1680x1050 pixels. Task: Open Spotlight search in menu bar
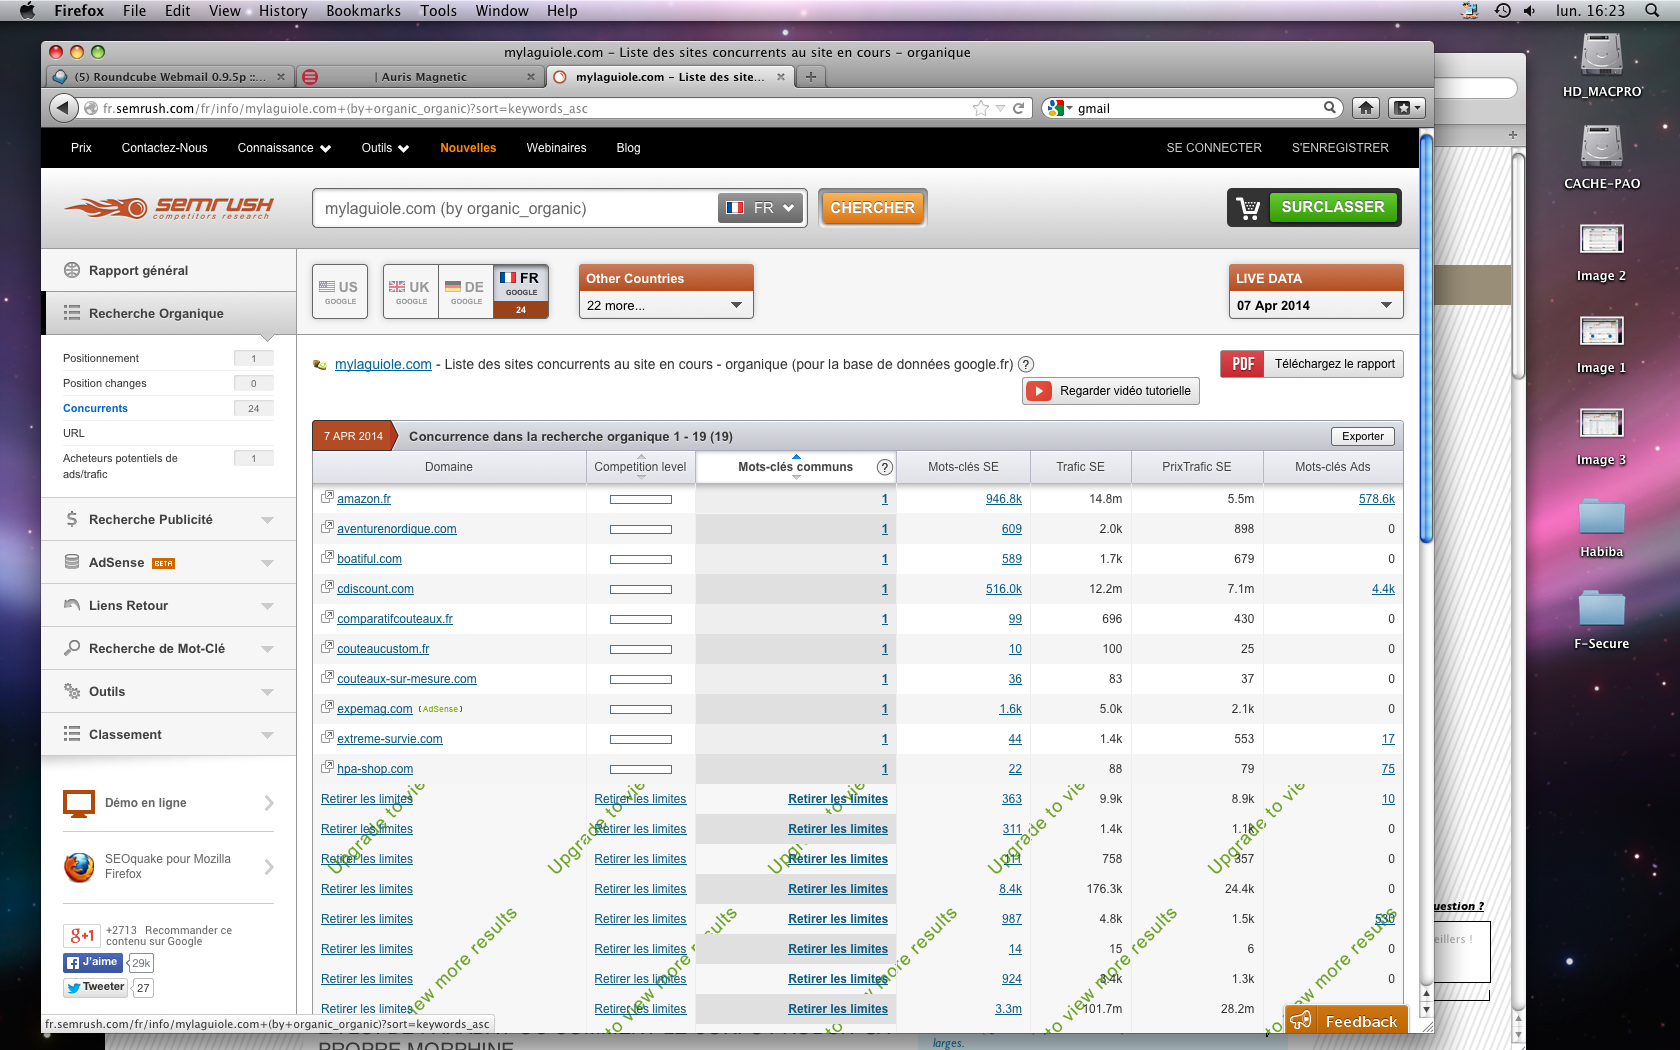tap(1650, 11)
